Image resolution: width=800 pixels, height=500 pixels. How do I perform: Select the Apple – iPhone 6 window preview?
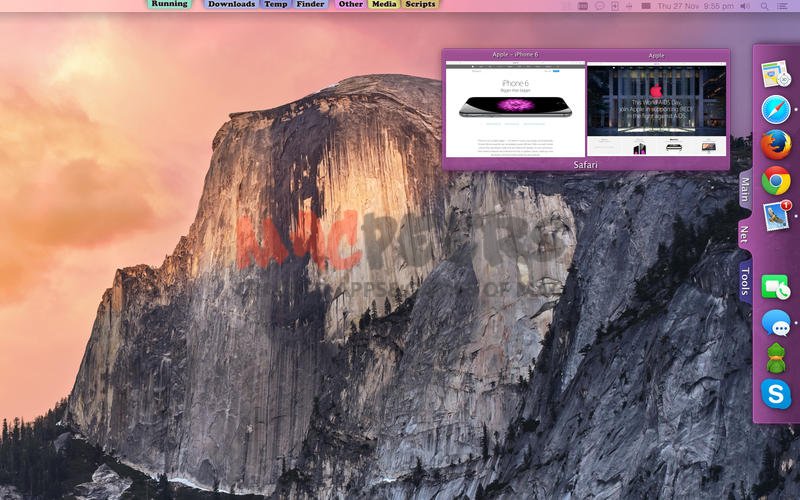click(x=515, y=109)
